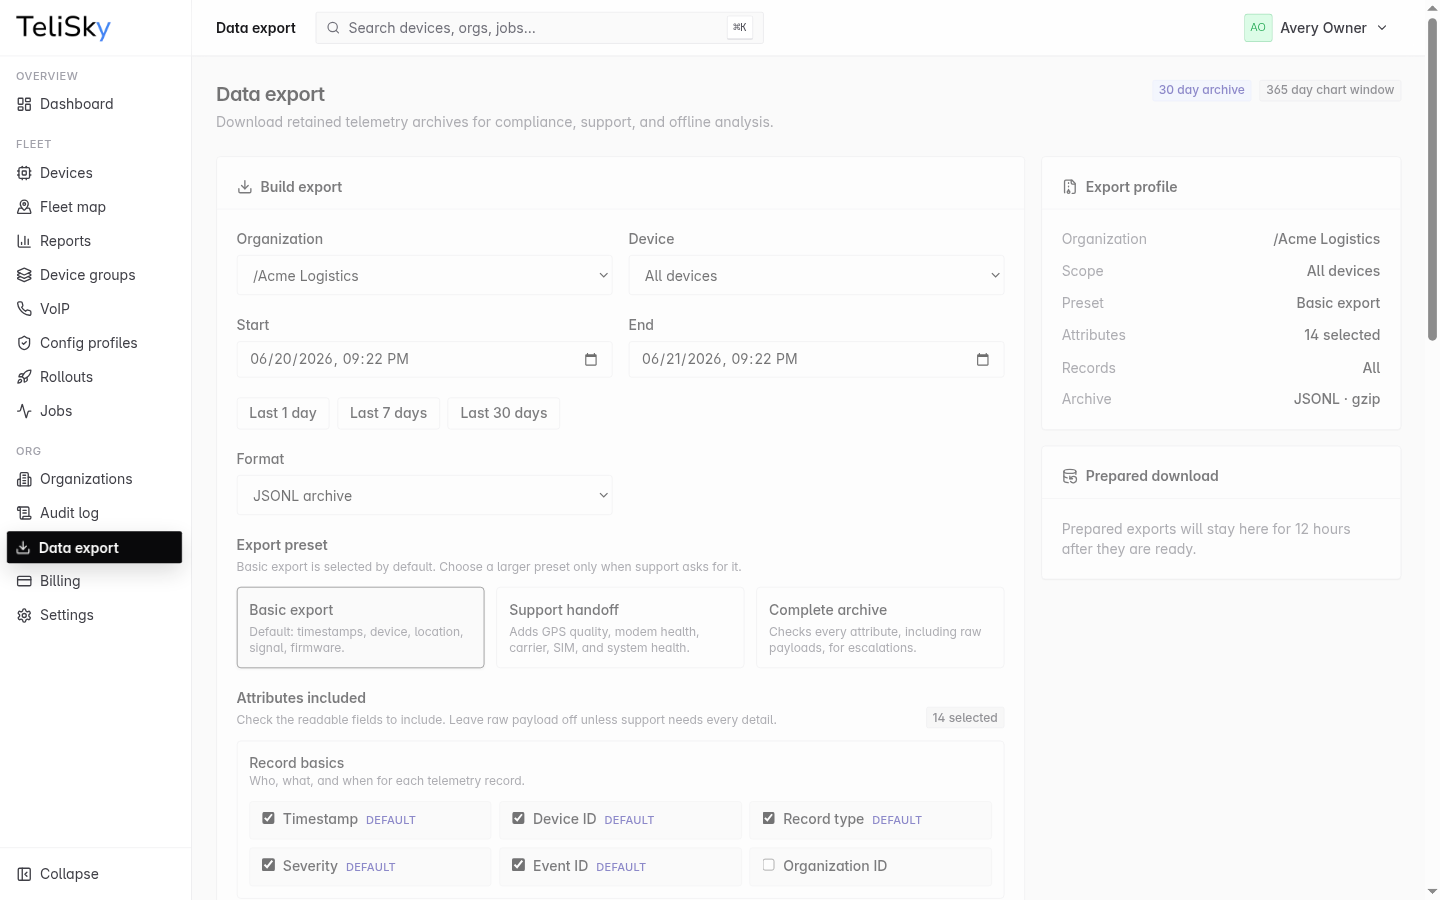Image resolution: width=1440 pixels, height=900 pixels.
Task: Click the Collapse sidebar button
Action: (x=95, y=874)
